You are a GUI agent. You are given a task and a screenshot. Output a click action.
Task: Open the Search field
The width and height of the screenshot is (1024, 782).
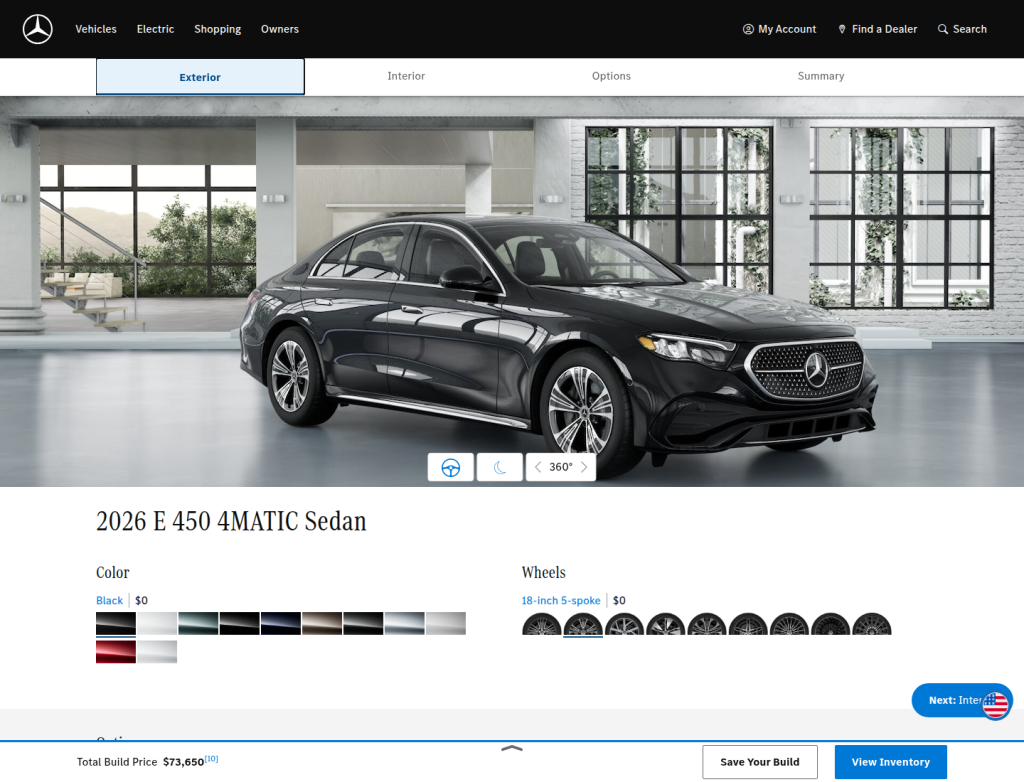point(962,29)
